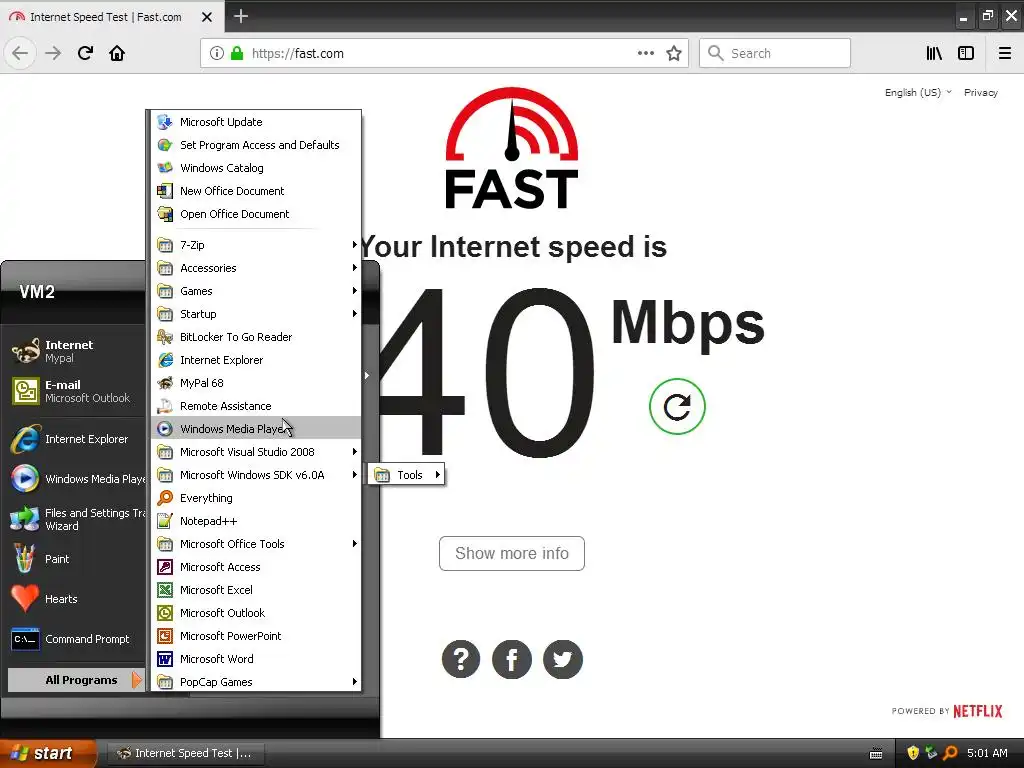Screen dimensions: 1024x768
Task: Launch Hearts from Start menu
Action: tap(76, 599)
